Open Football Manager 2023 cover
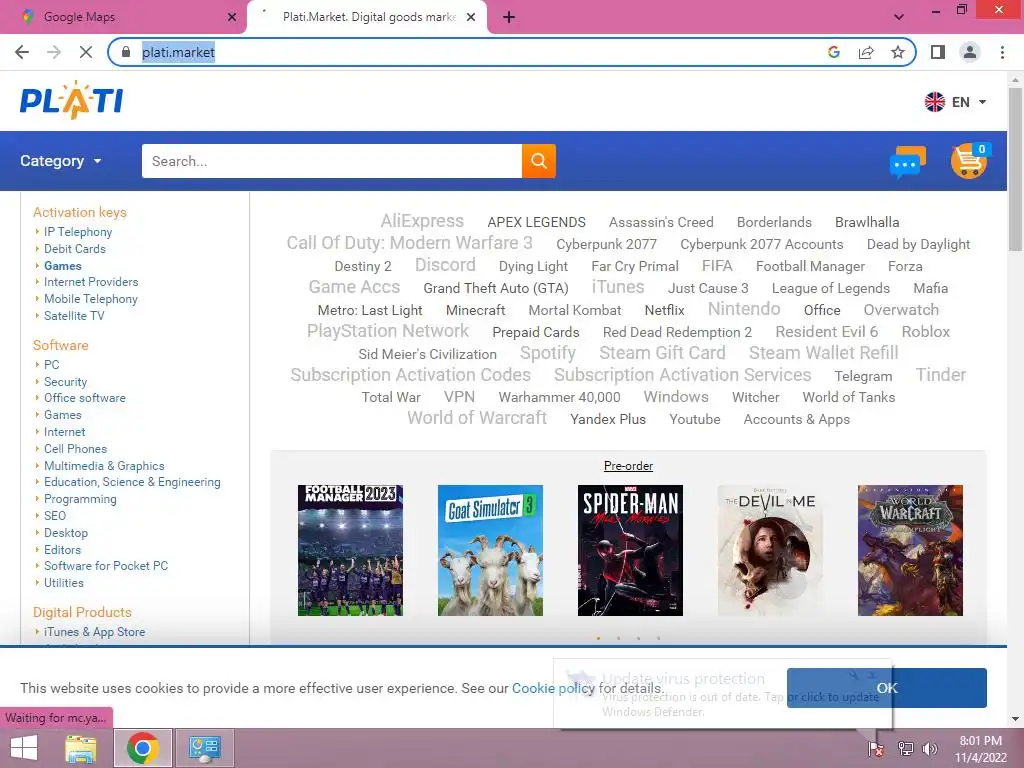Image resolution: width=1024 pixels, height=768 pixels. (350, 550)
